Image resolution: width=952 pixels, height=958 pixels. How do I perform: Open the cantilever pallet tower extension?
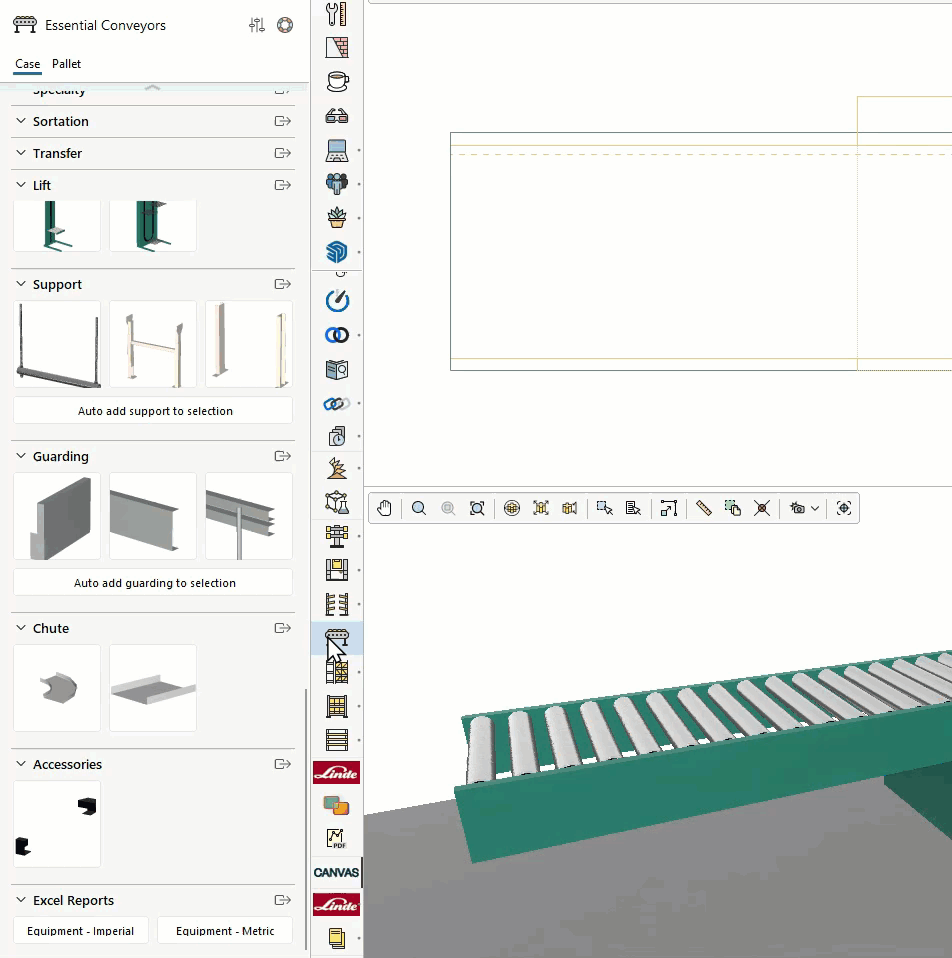(337, 536)
